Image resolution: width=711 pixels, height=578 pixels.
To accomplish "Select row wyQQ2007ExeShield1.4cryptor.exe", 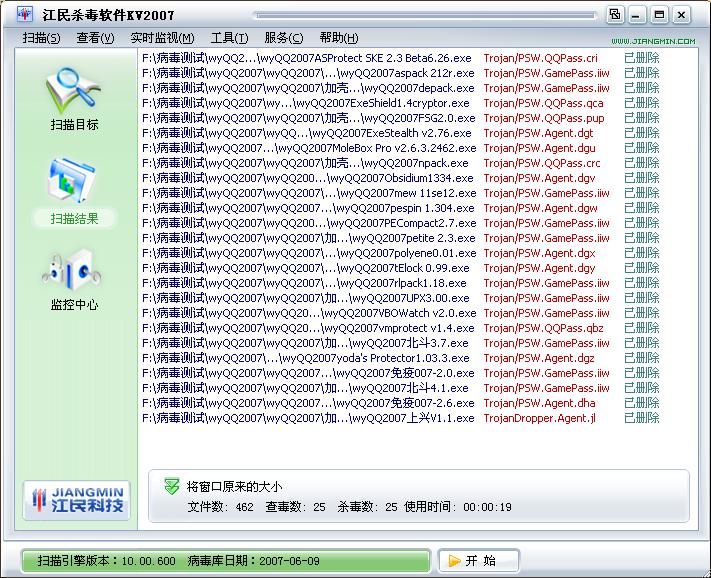I will click(x=401, y=103).
